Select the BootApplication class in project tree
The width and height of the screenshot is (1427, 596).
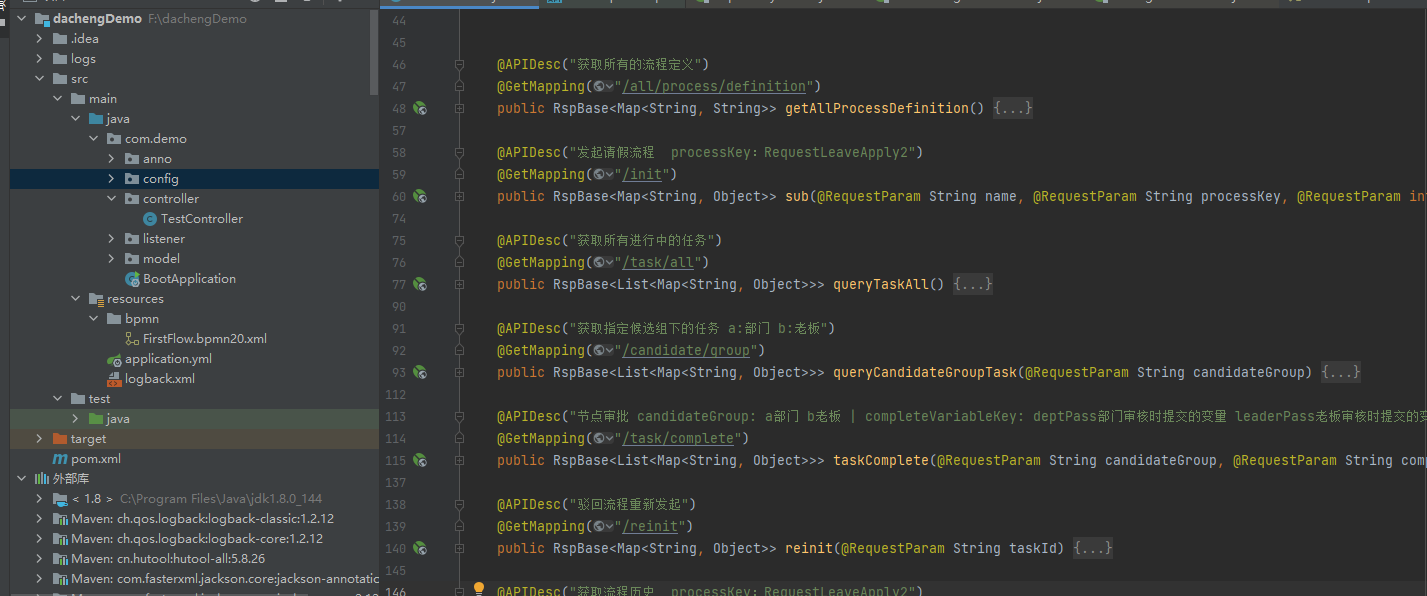point(189,279)
